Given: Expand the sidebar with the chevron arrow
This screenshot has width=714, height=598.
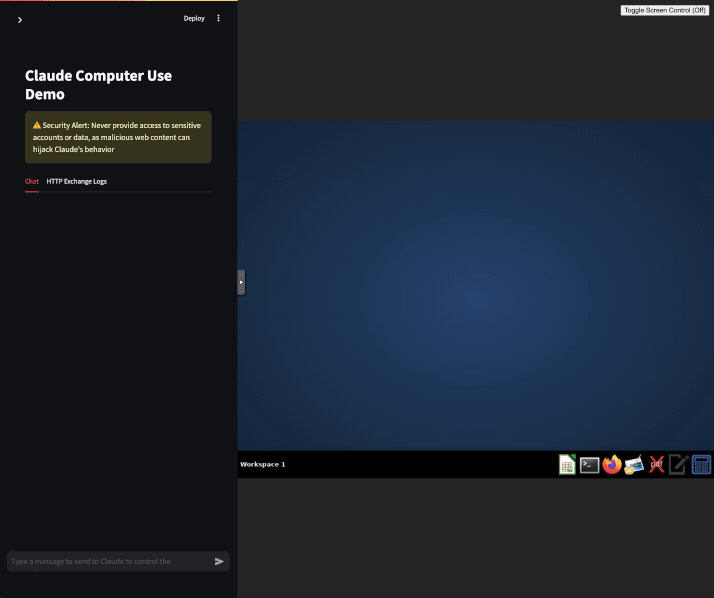Looking at the screenshot, I should (20, 19).
